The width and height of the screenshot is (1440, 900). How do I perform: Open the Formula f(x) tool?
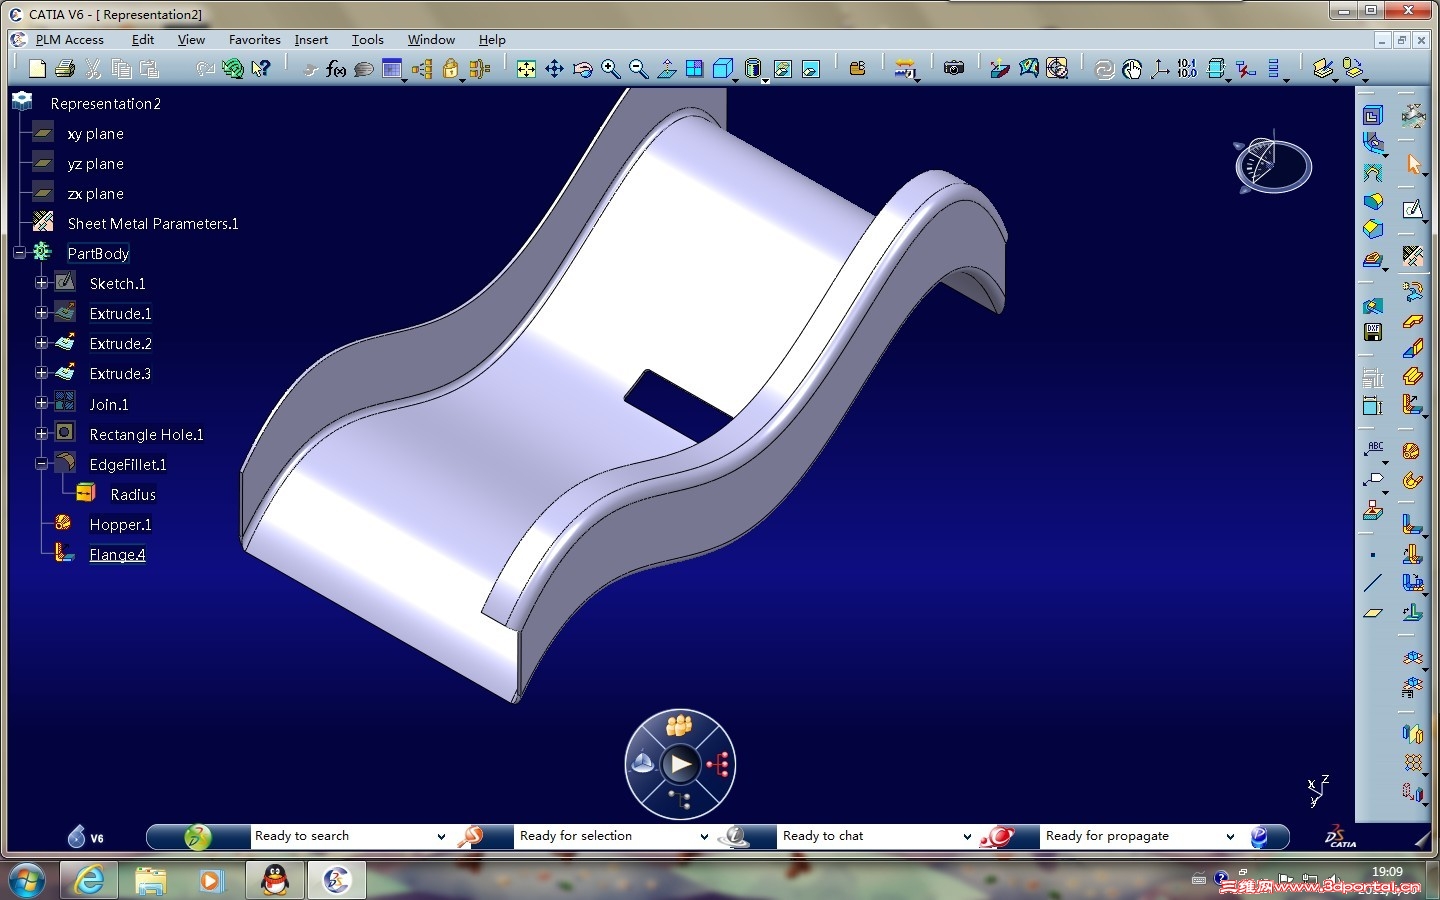pyautogui.click(x=336, y=69)
